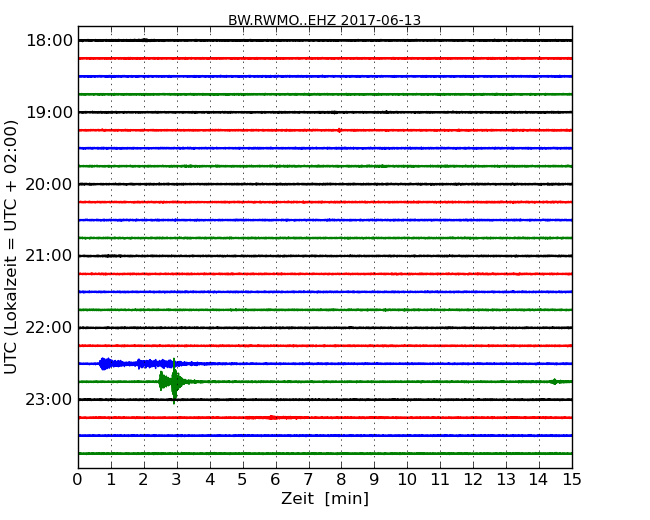Click the 14 tick on the minute axis
The height and width of the screenshot is (520, 650).
[539, 479]
